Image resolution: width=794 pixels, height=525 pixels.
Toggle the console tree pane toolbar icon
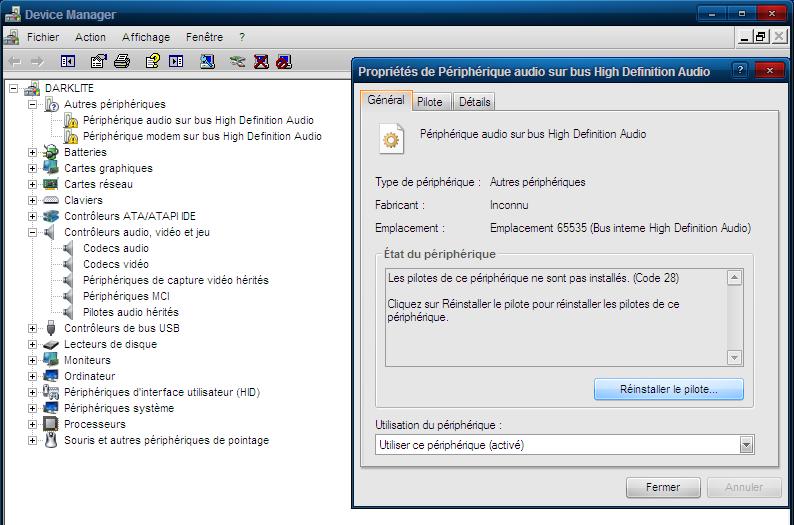click(x=68, y=61)
